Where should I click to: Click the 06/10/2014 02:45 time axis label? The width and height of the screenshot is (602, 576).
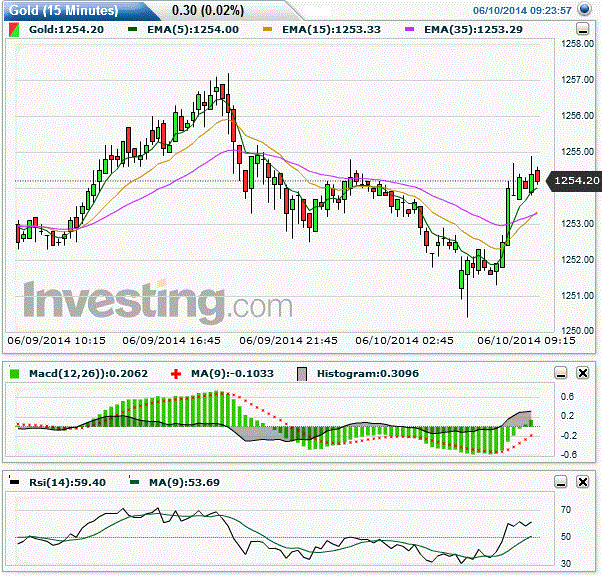coord(404,341)
